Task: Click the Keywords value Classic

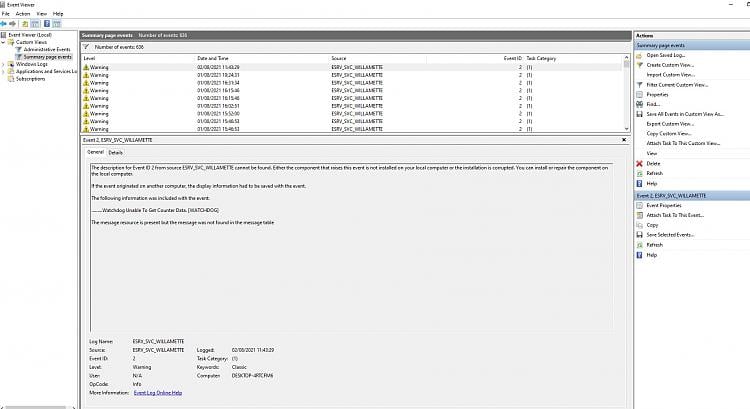Action: click(239, 367)
